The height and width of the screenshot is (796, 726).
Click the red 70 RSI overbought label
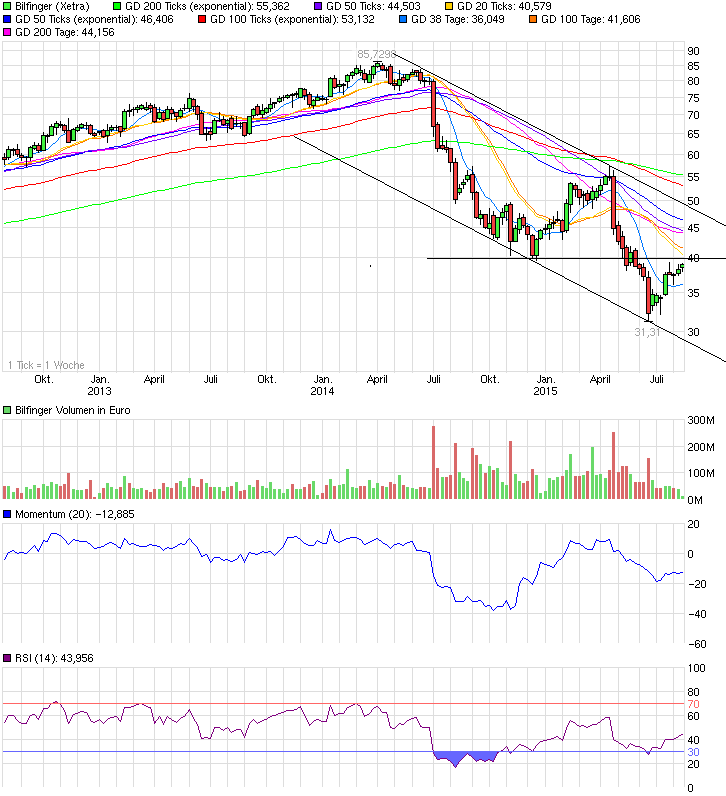694,704
